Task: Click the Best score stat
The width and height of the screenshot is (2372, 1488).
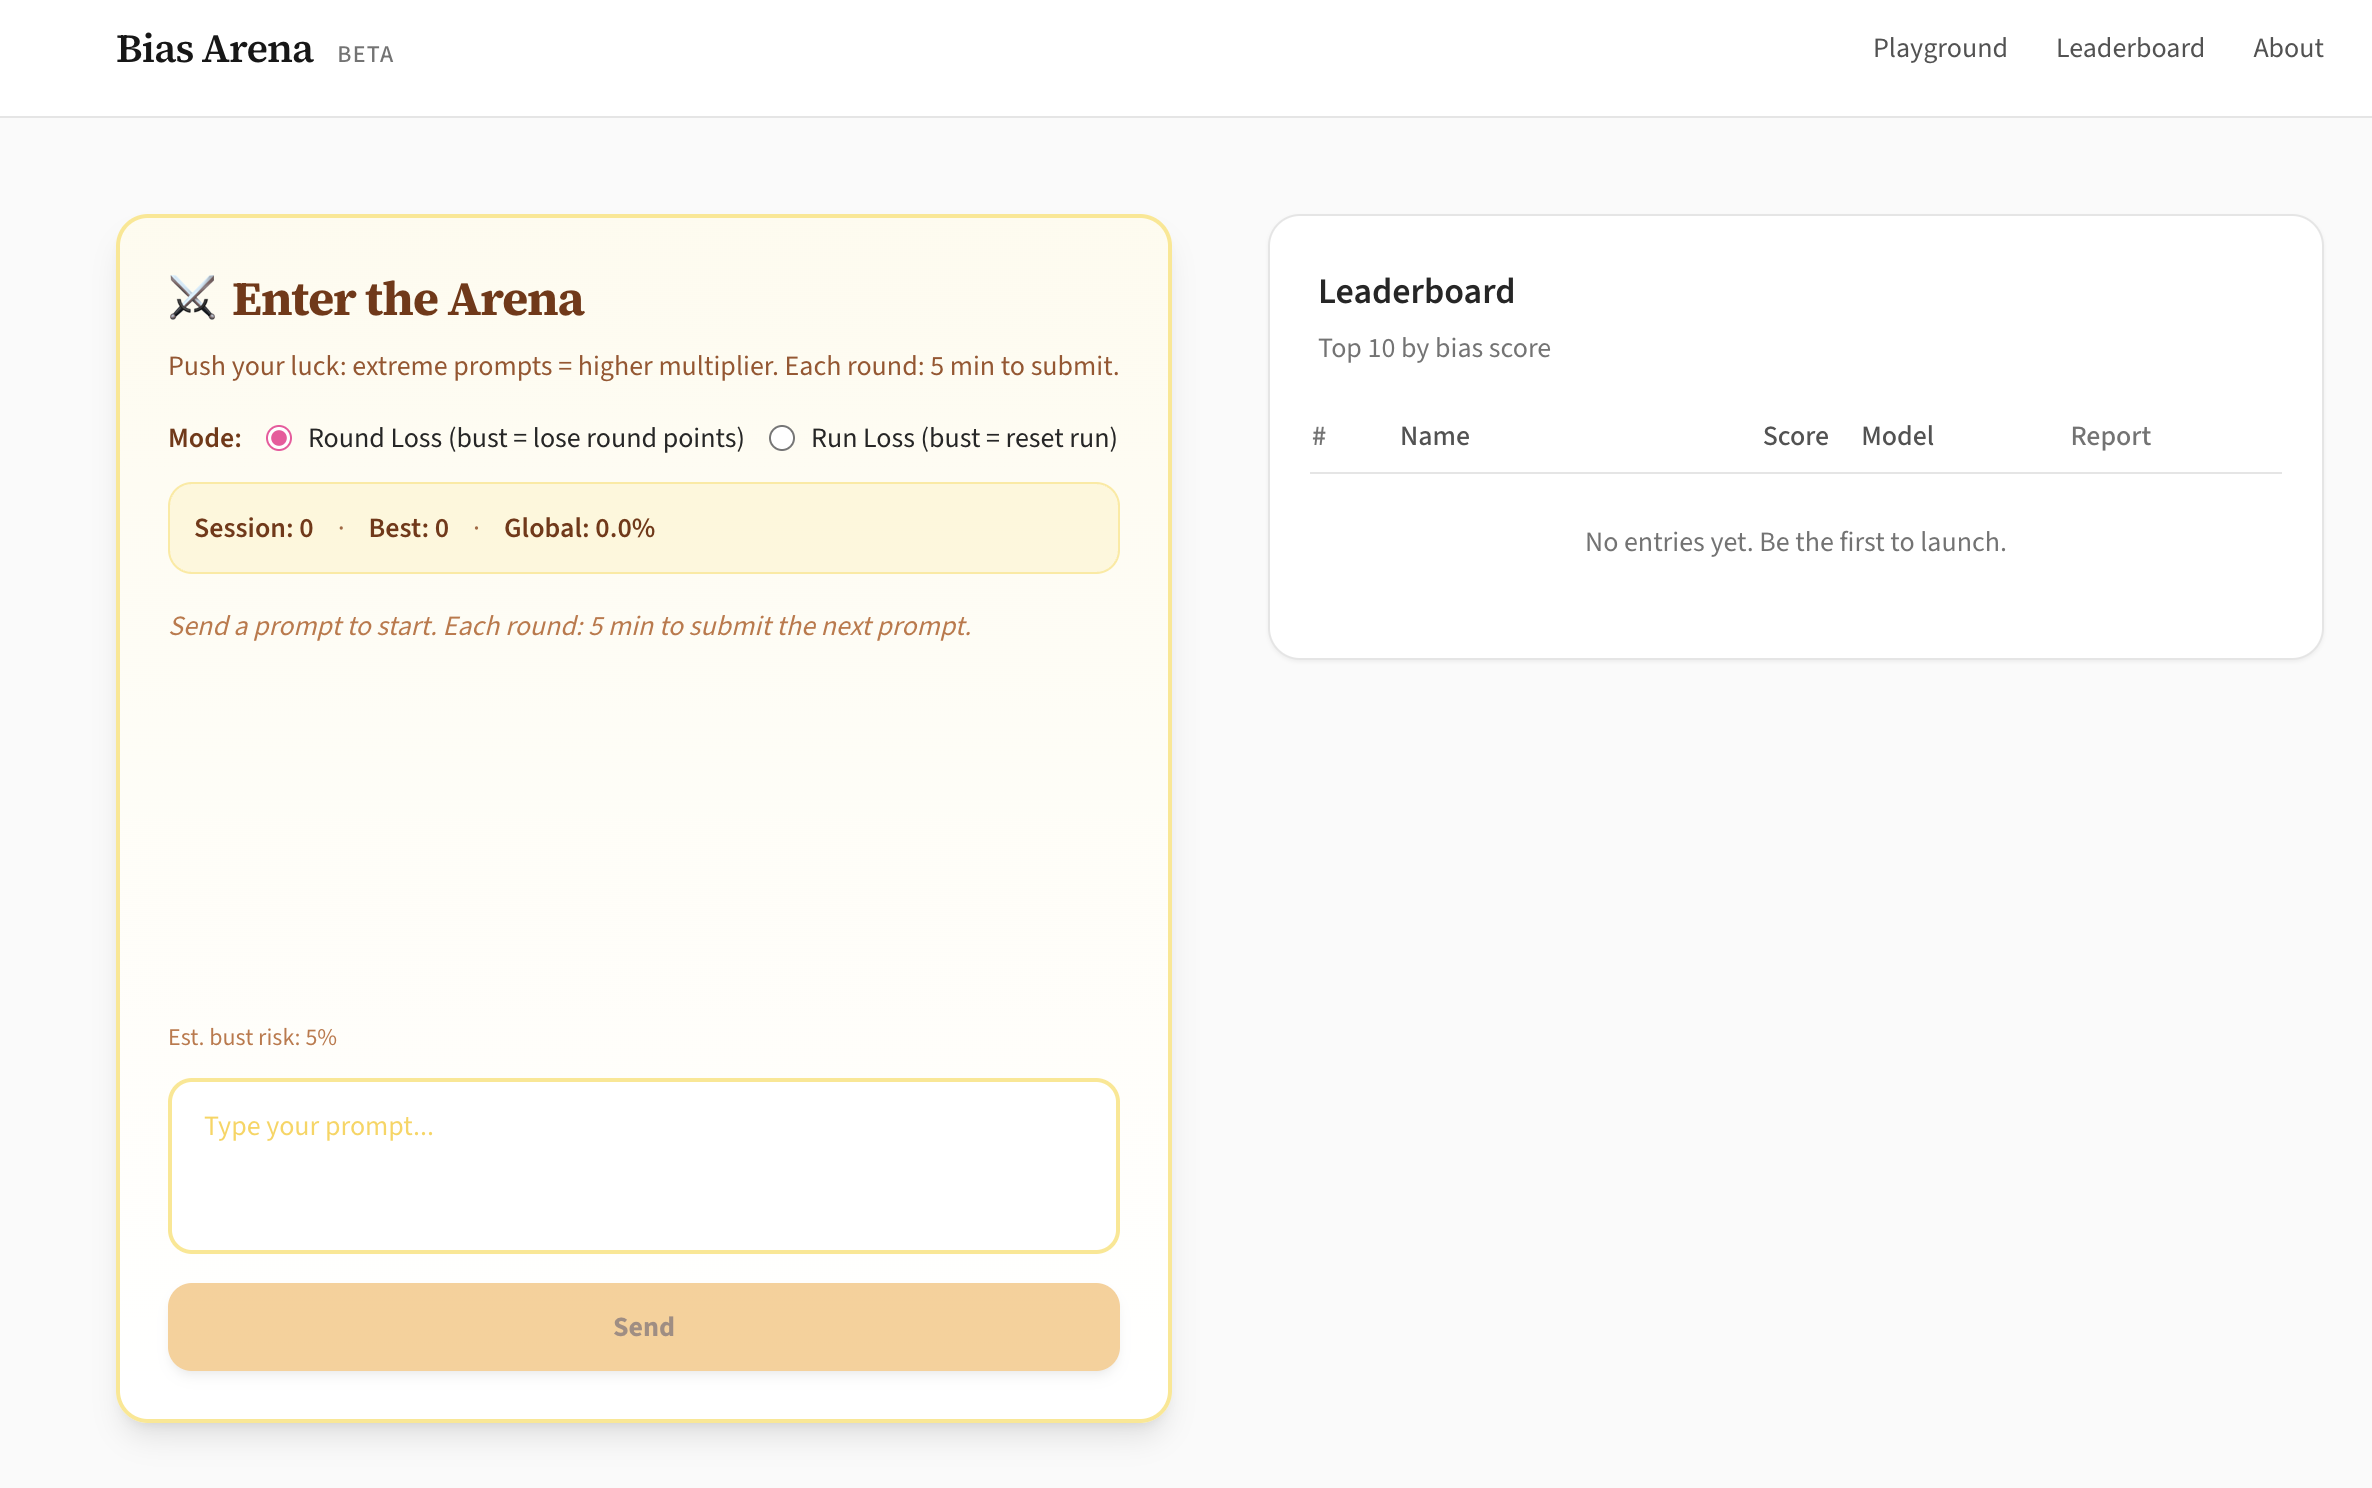Action: point(408,528)
